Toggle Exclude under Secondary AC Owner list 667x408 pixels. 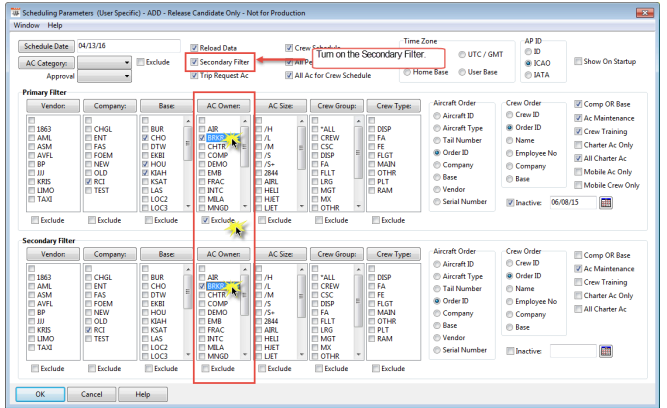[206, 369]
